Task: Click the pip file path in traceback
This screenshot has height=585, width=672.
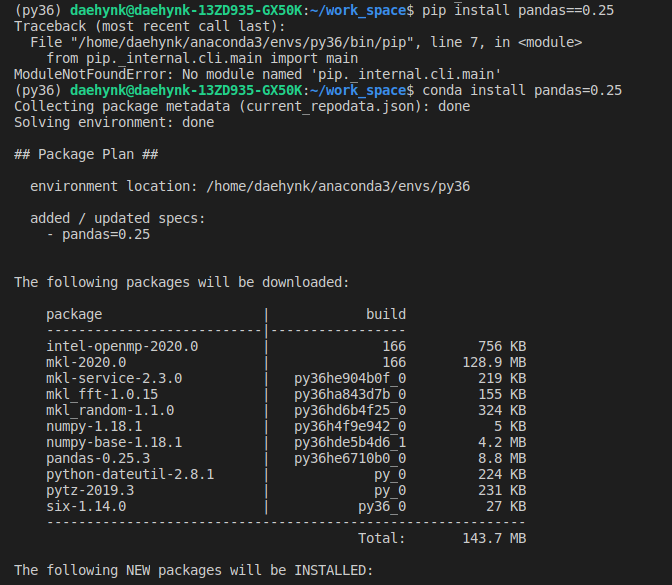Action: [240, 42]
